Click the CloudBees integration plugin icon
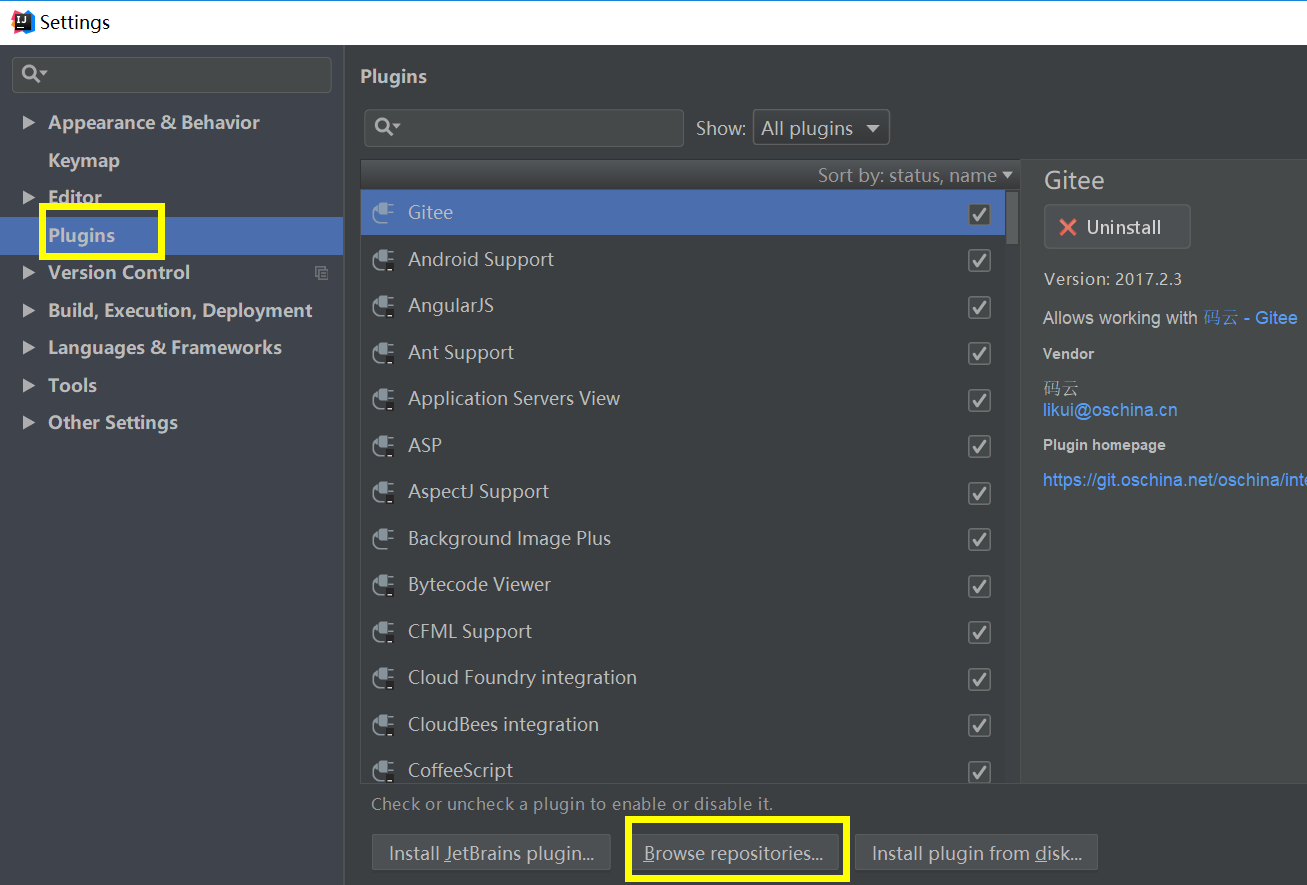The height and width of the screenshot is (885, 1307). 383,725
